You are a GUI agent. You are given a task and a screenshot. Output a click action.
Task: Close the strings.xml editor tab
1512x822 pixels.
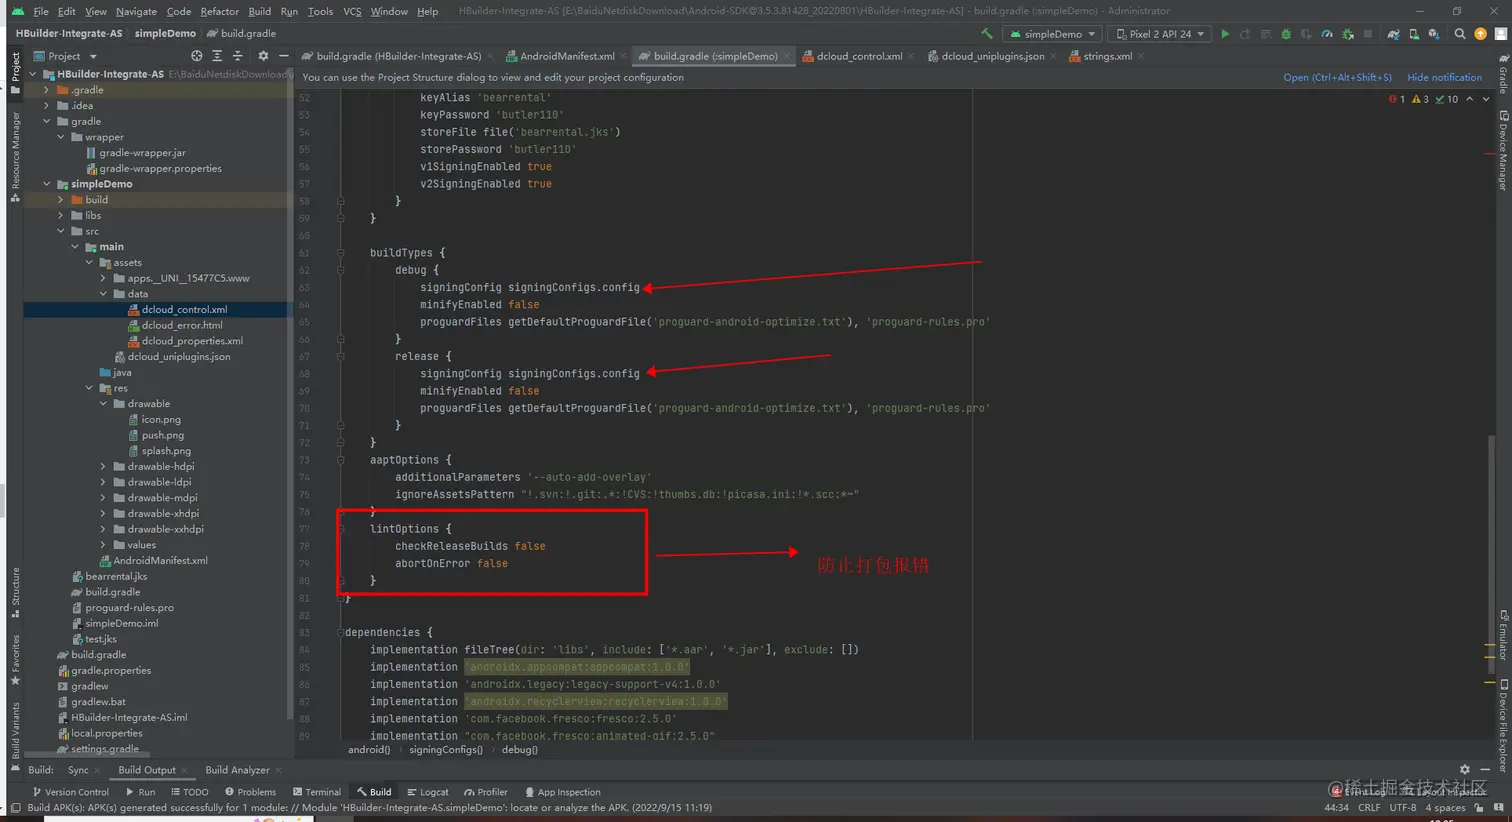click(x=1141, y=56)
